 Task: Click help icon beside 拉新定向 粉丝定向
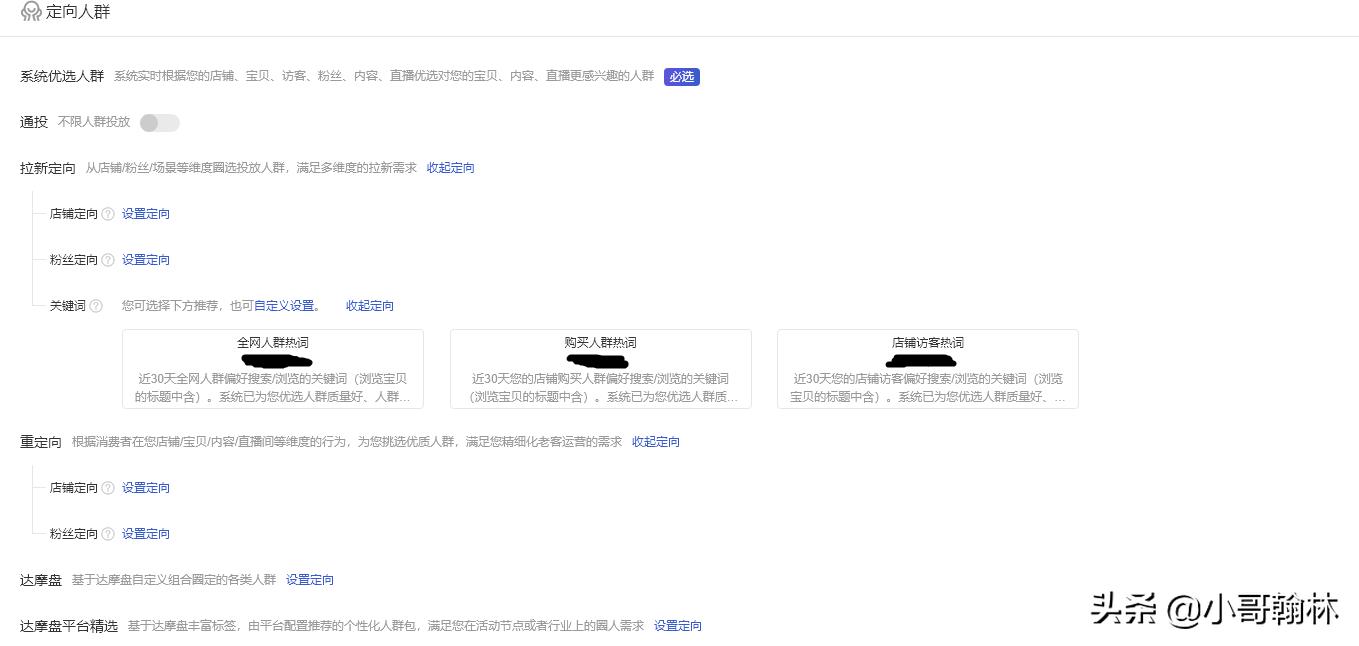108,260
